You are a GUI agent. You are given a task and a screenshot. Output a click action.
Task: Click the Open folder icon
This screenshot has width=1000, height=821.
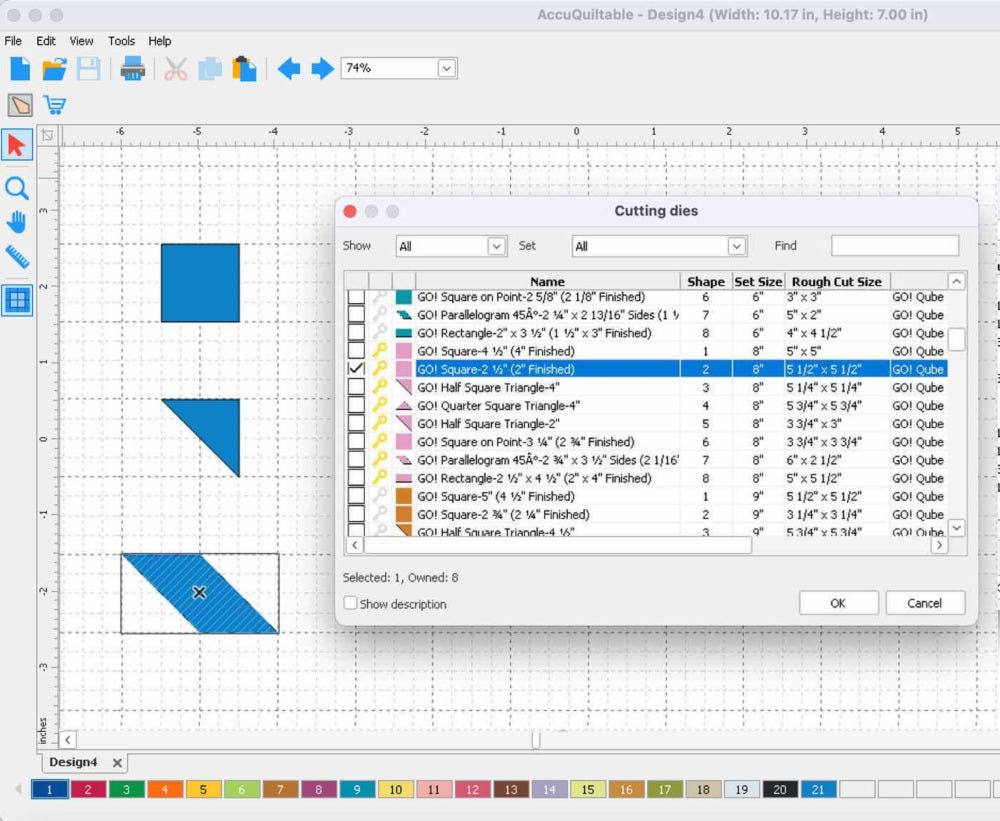(54, 69)
